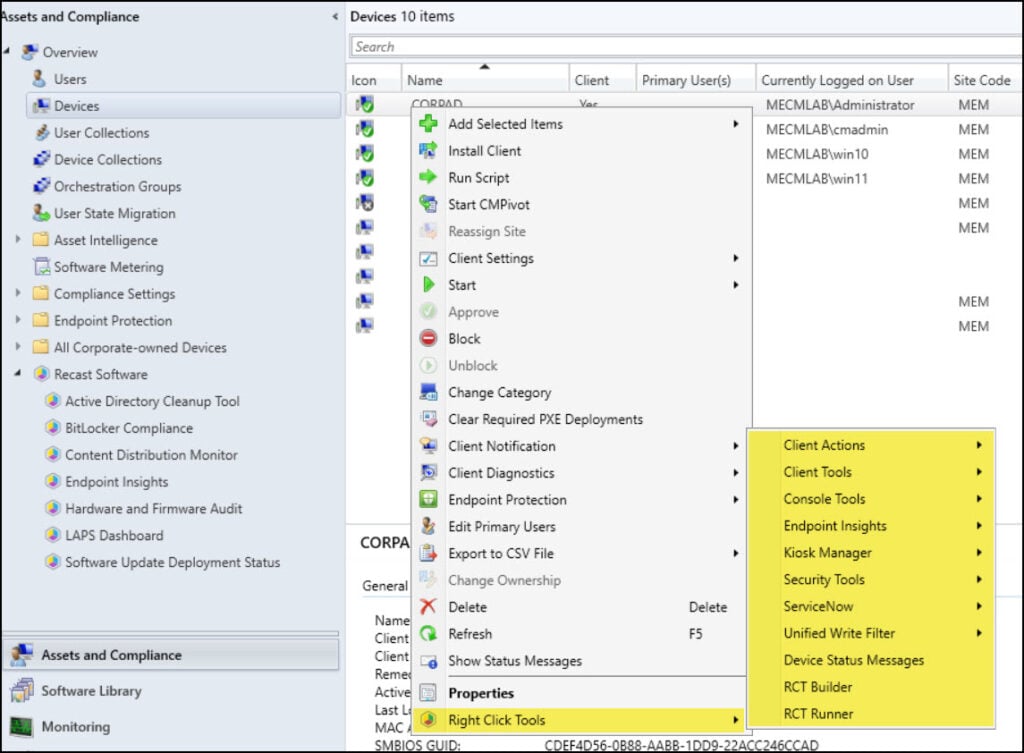Click the Start CMPivot icon

click(428, 204)
